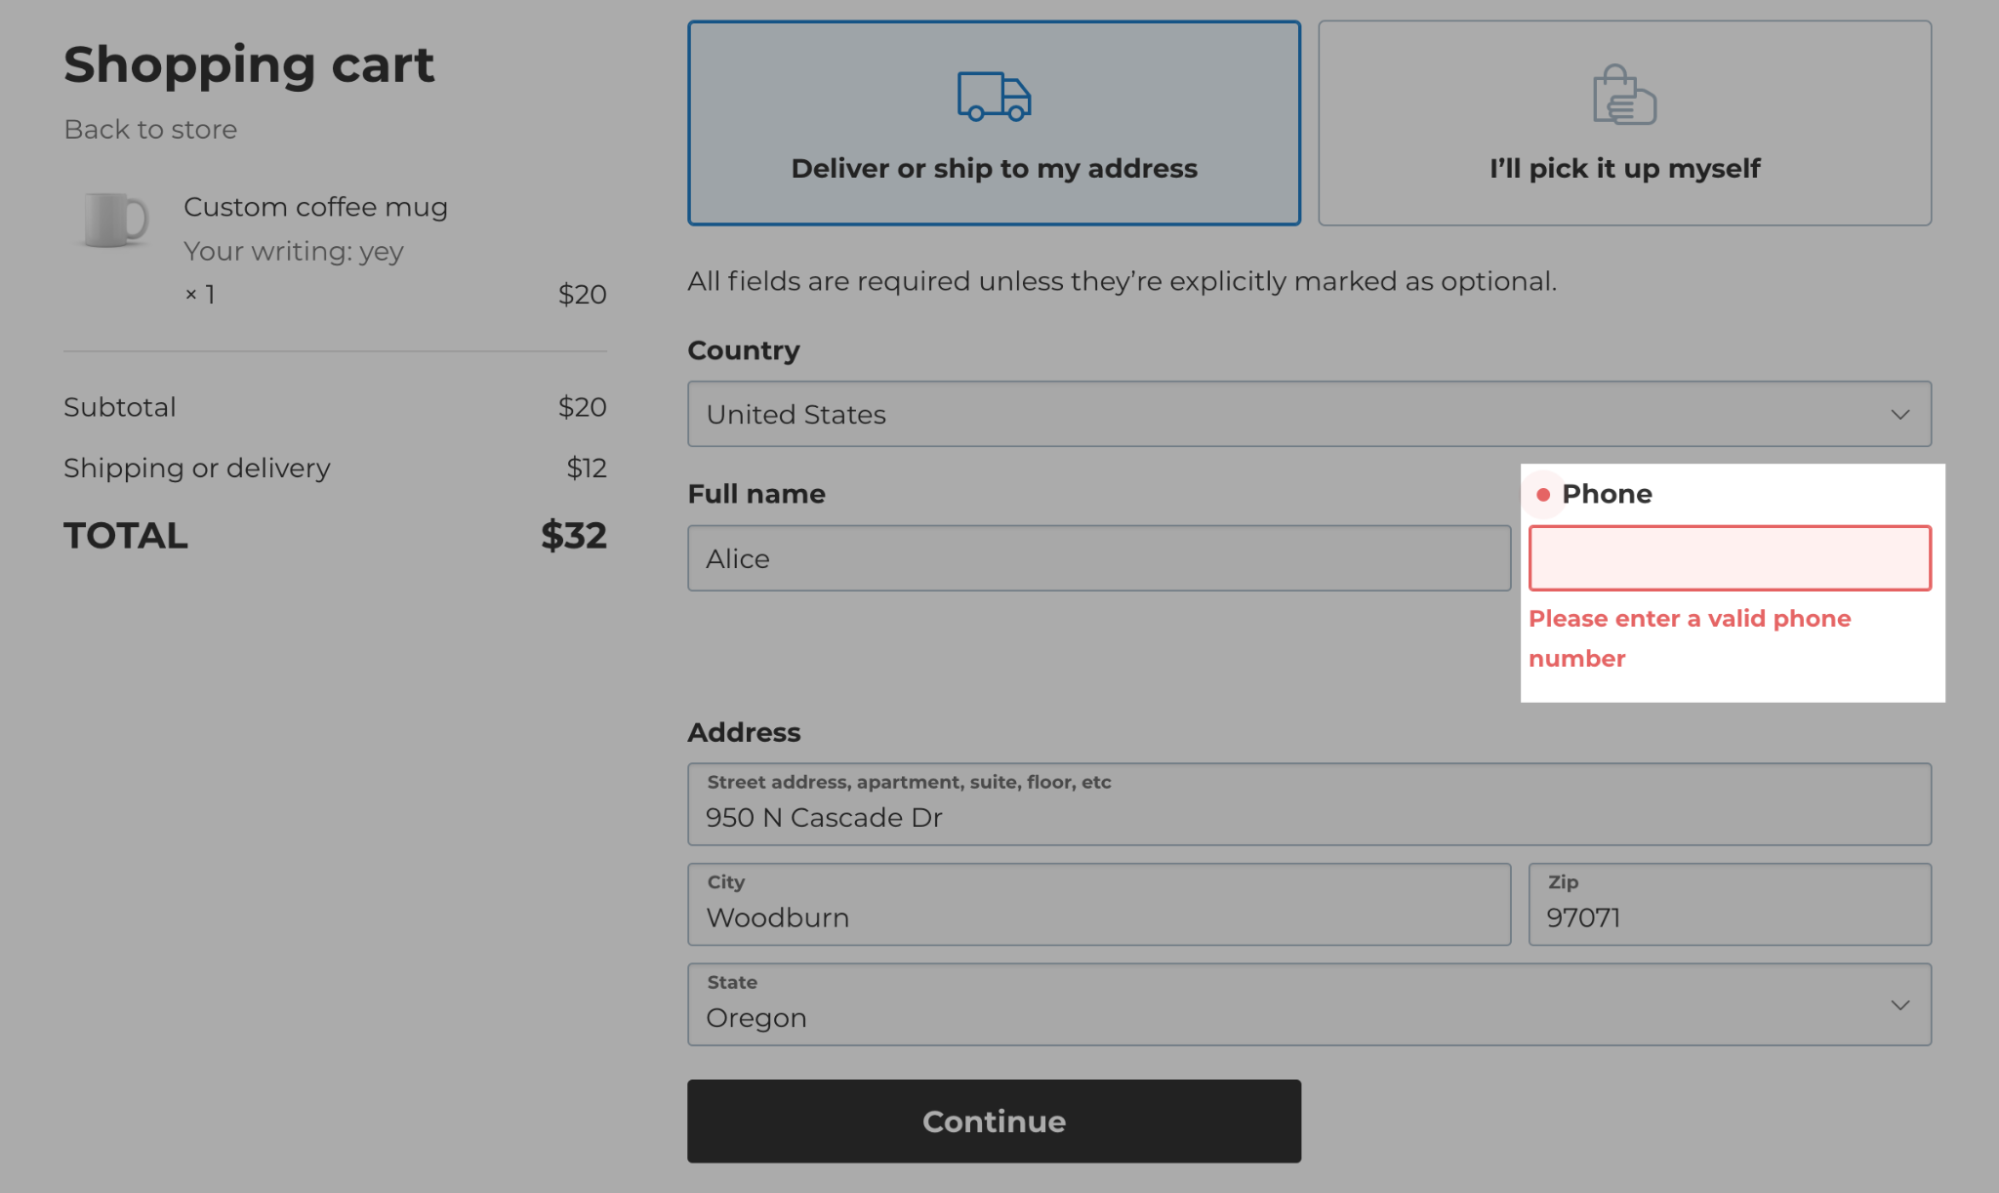Click the Address section label

click(744, 732)
